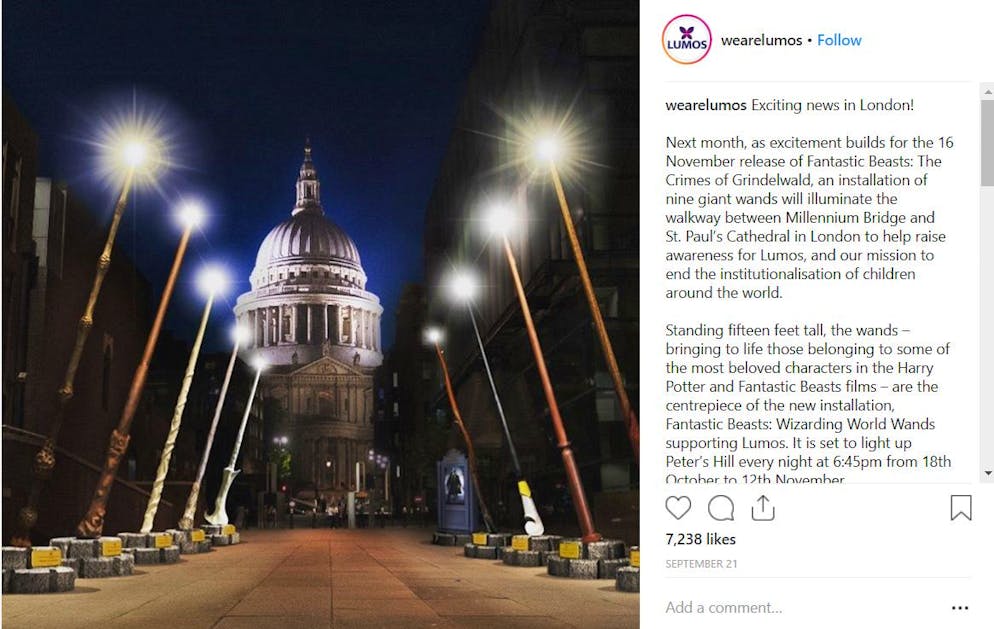The width and height of the screenshot is (994, 629).
Task: Open wearelumos username in the header
Action: [x=761, y=40]
